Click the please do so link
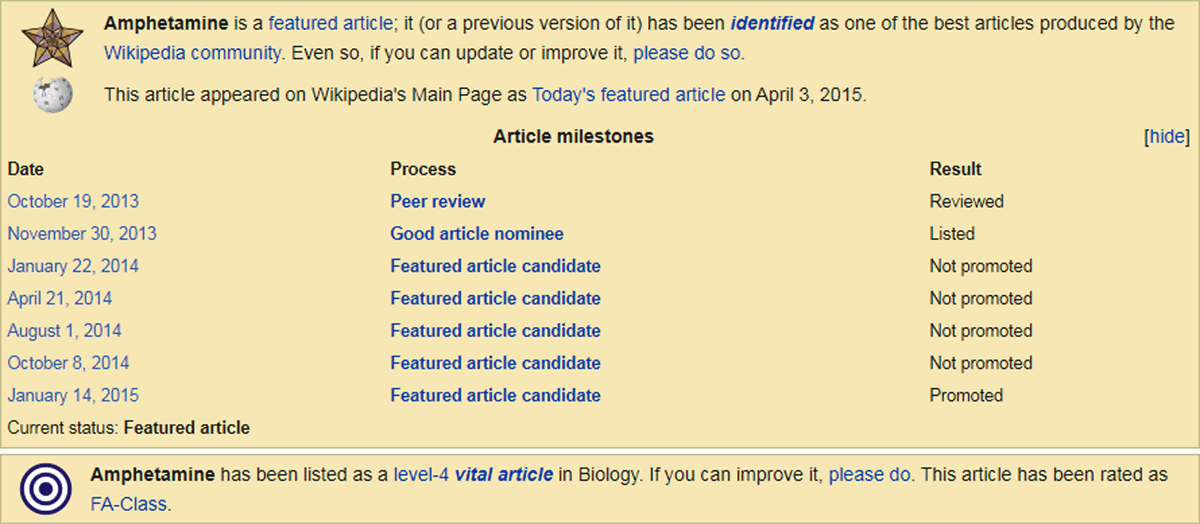Image resolution: width=1200 pixels, height=524 pixels. (x=688, y=53)
